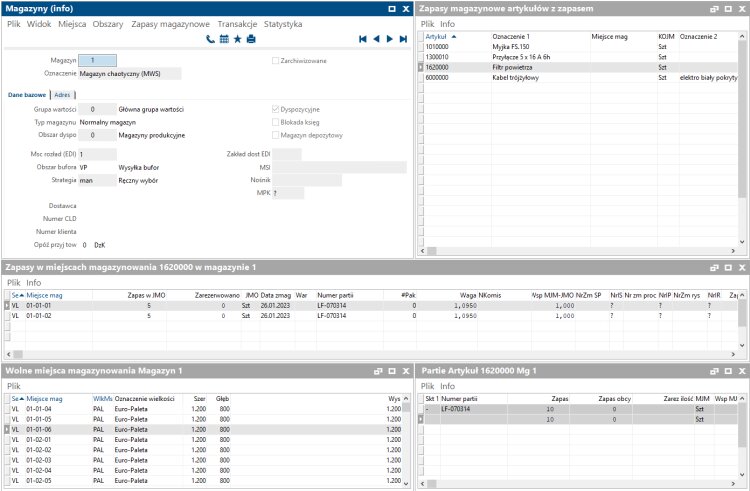Open the Zapasy magazynowe menu
The width and height of the screenshot is (750, 491).
point(170,24)
